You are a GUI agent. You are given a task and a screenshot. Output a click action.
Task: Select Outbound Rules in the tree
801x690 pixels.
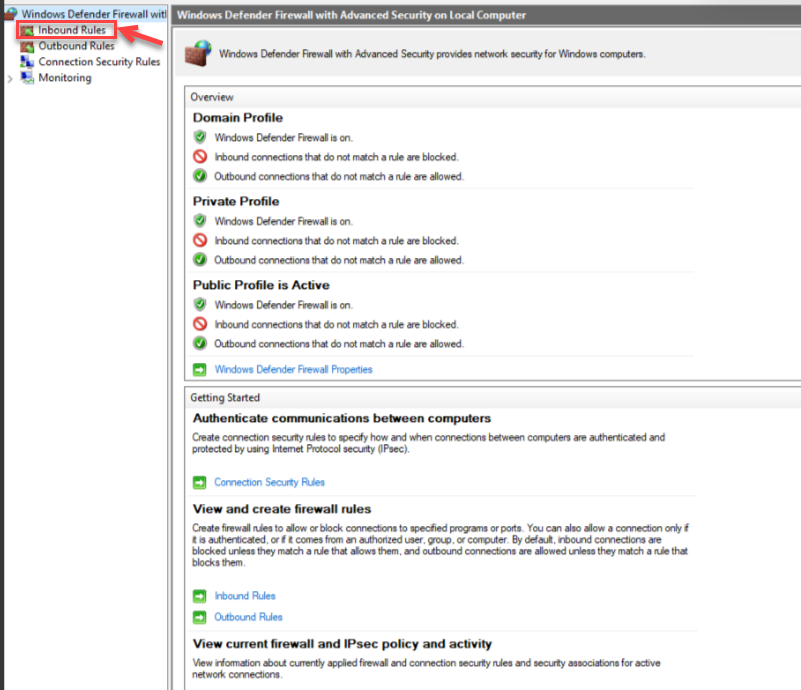pos(76,46)
